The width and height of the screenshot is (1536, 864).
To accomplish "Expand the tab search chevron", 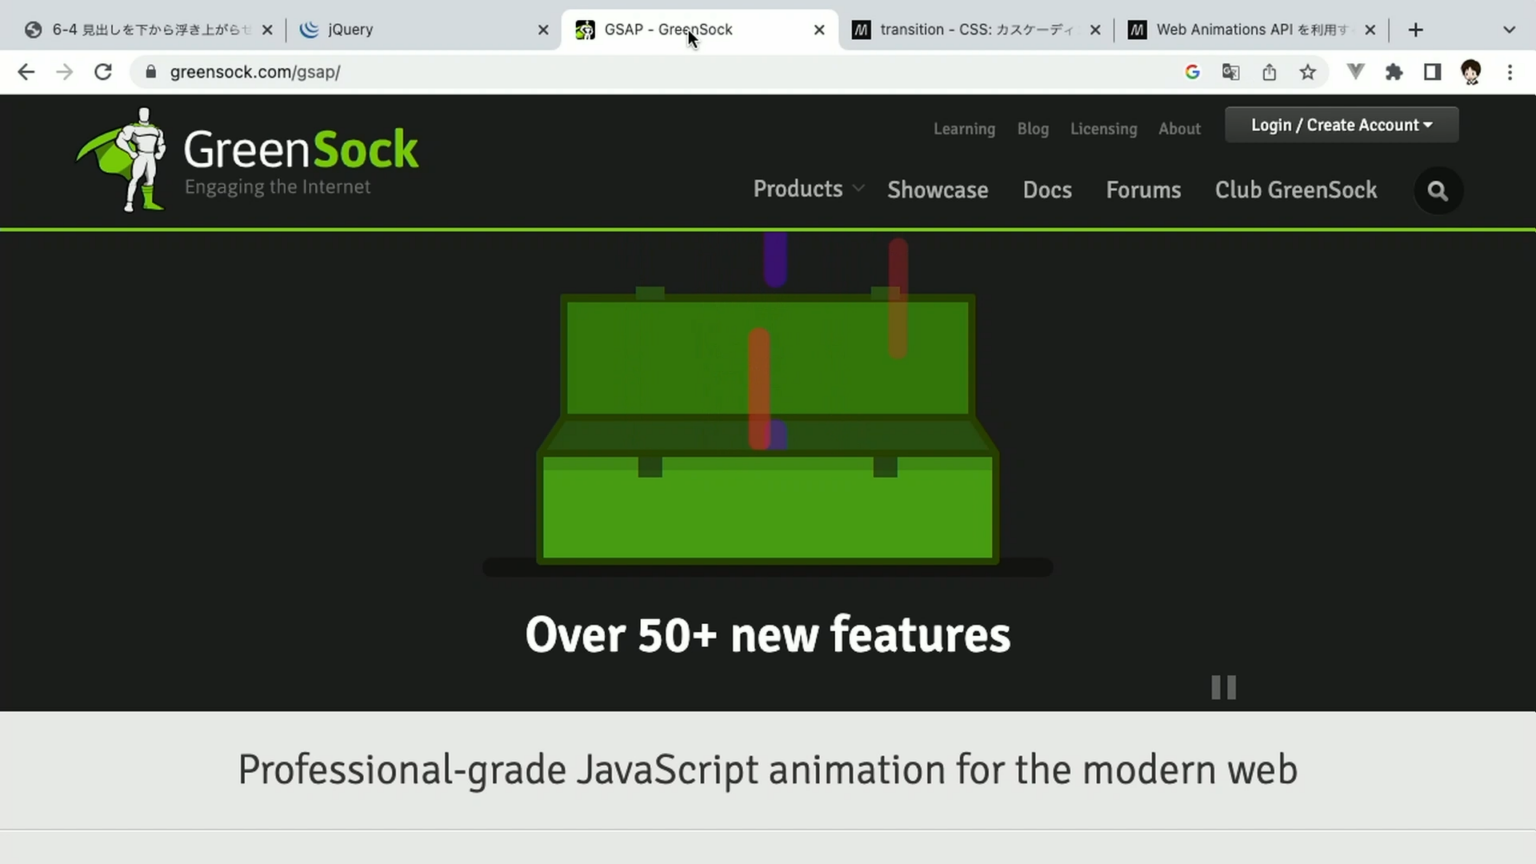I will 1509,30.
